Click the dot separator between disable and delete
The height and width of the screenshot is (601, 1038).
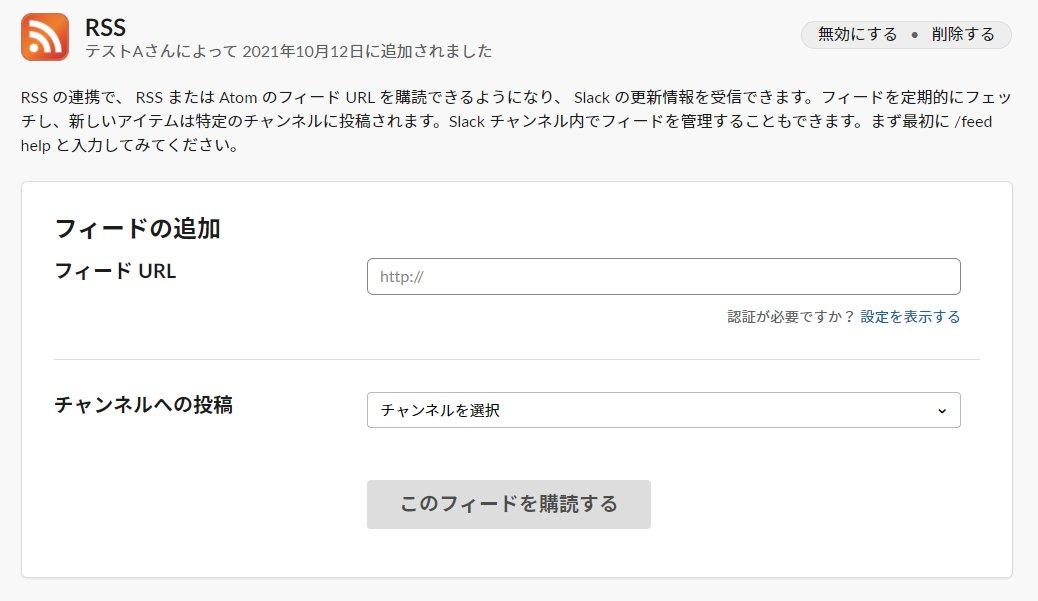pos(914,35)
